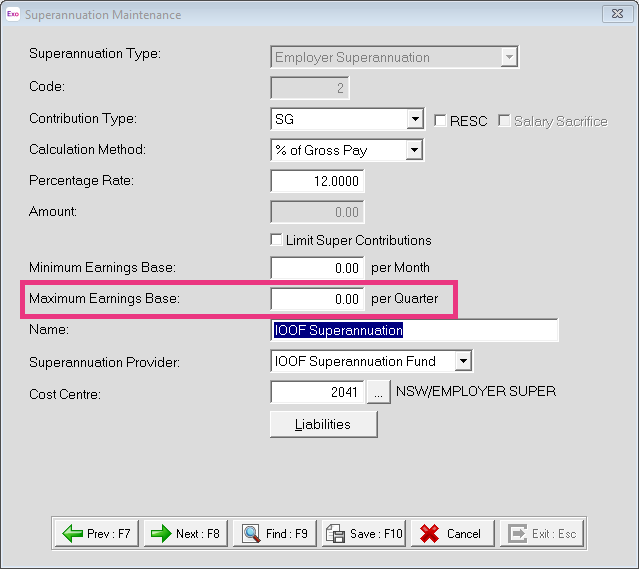Click the Percentage Rate field
Screen dimensions: 639x569
pos(317,181)
